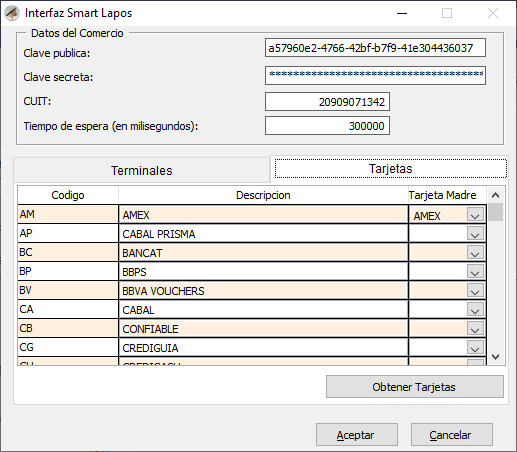This screenshot has height=452, width=517.
Task: Focus the Clave publica input field
Action: pos(375,48)
